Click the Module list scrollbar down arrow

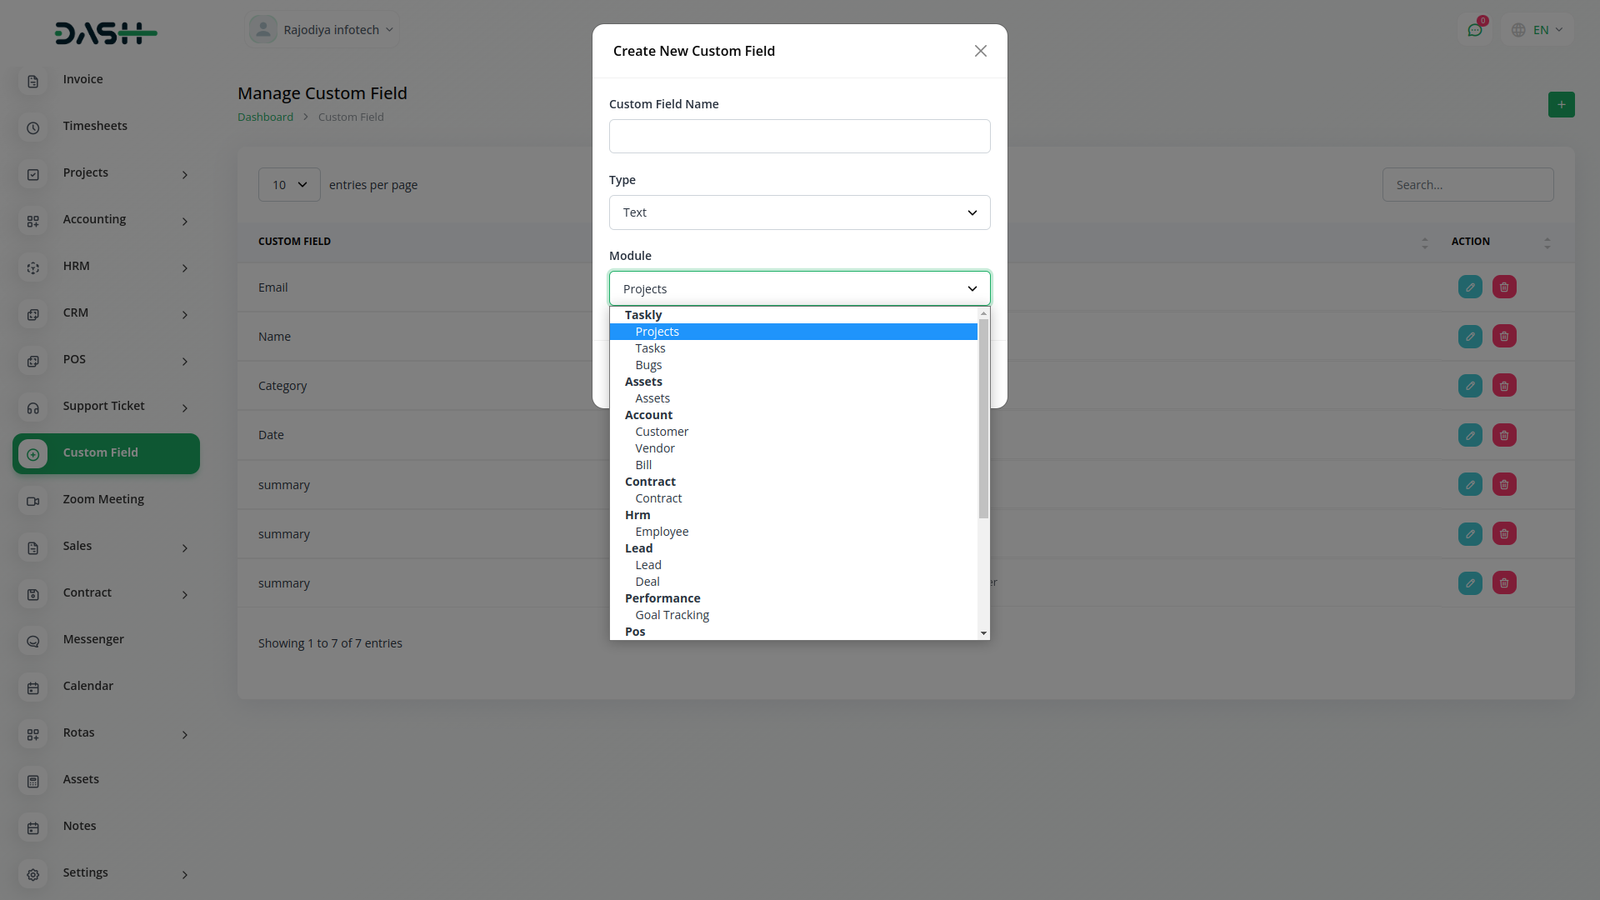[983, 633]
